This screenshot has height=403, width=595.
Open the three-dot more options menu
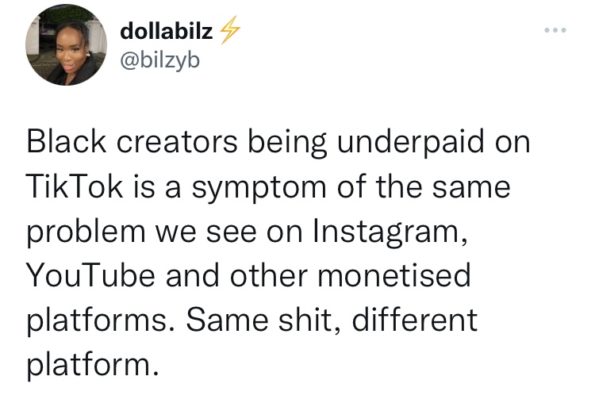[x=555, y=30]
